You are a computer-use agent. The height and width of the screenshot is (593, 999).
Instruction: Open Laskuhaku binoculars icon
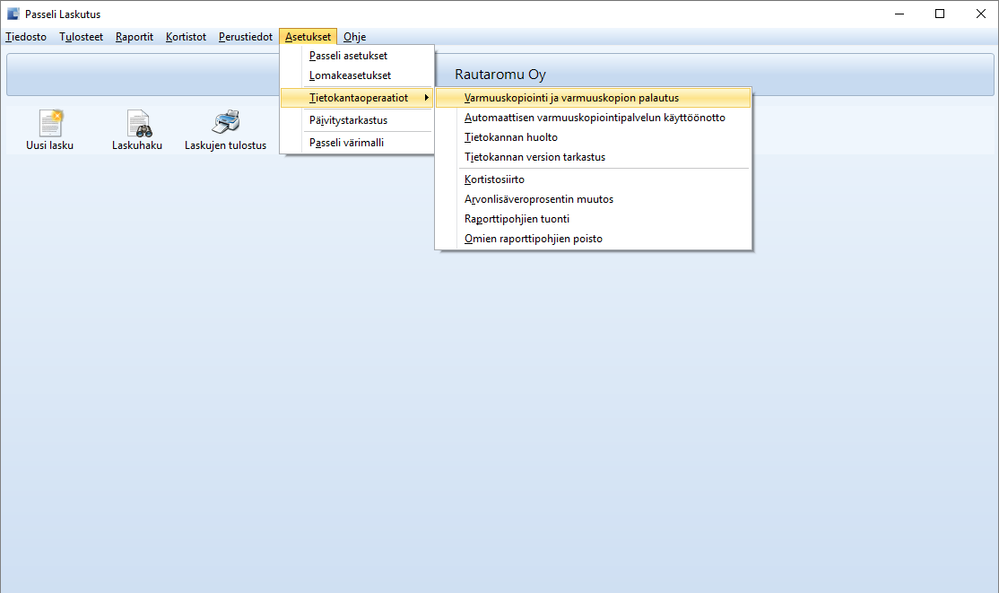138,123
